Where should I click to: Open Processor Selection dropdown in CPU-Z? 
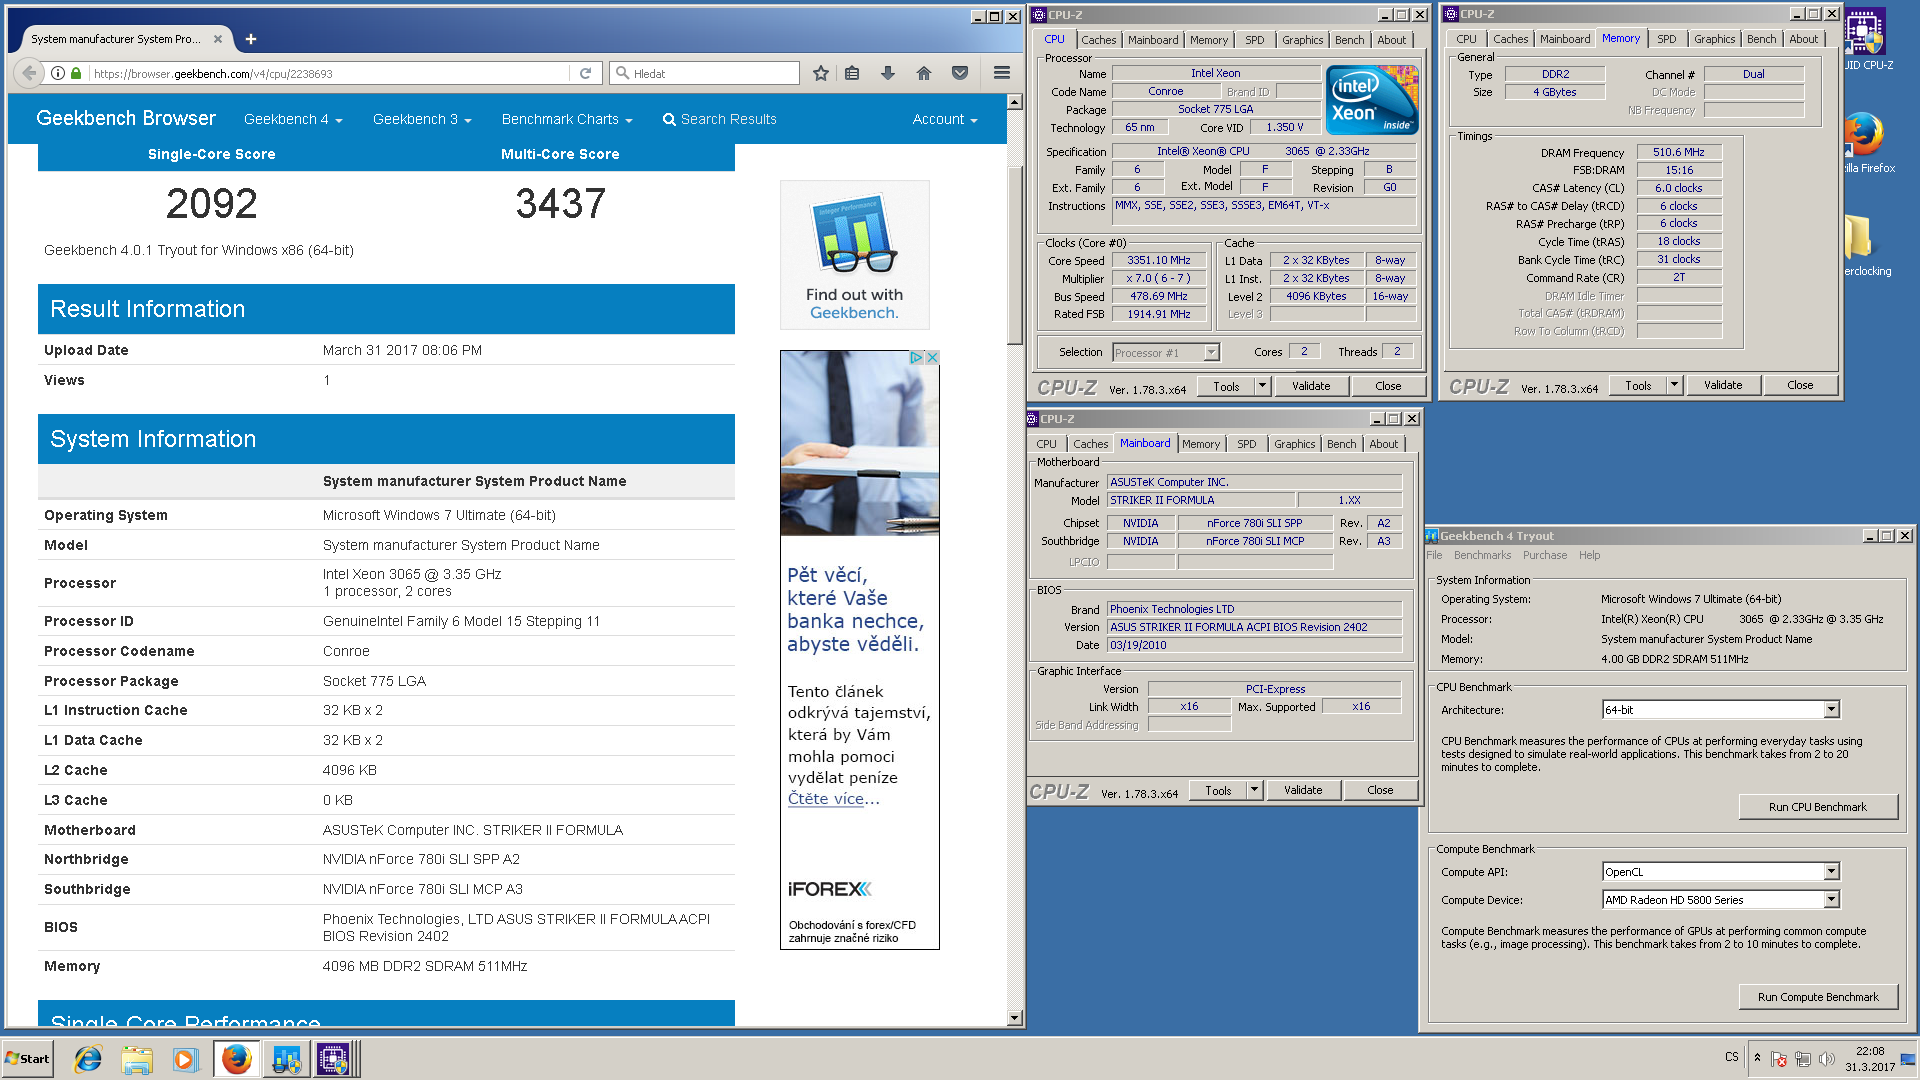(x=1211, y=352)
